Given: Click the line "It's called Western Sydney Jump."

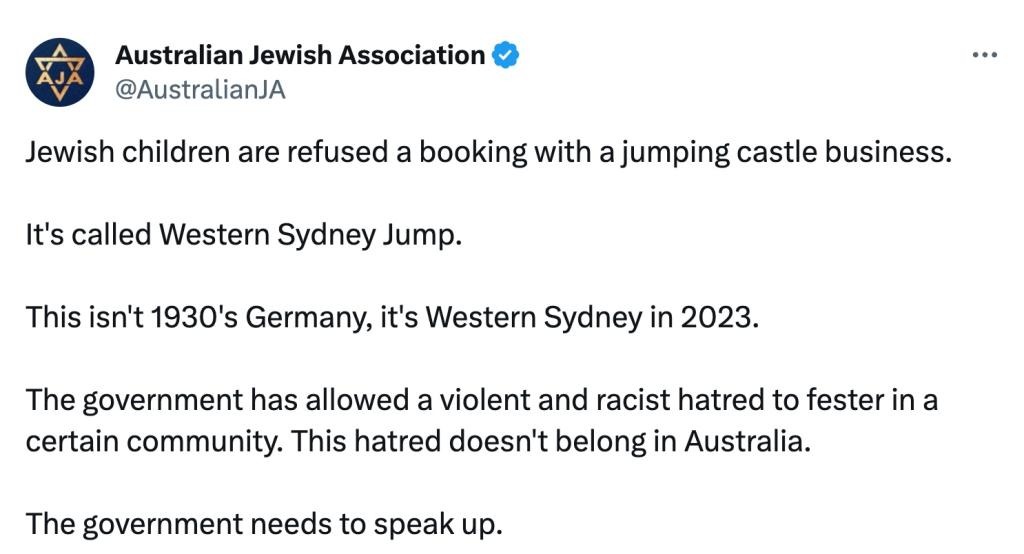Looking at the screenshot, I should [x=244, y=235].
